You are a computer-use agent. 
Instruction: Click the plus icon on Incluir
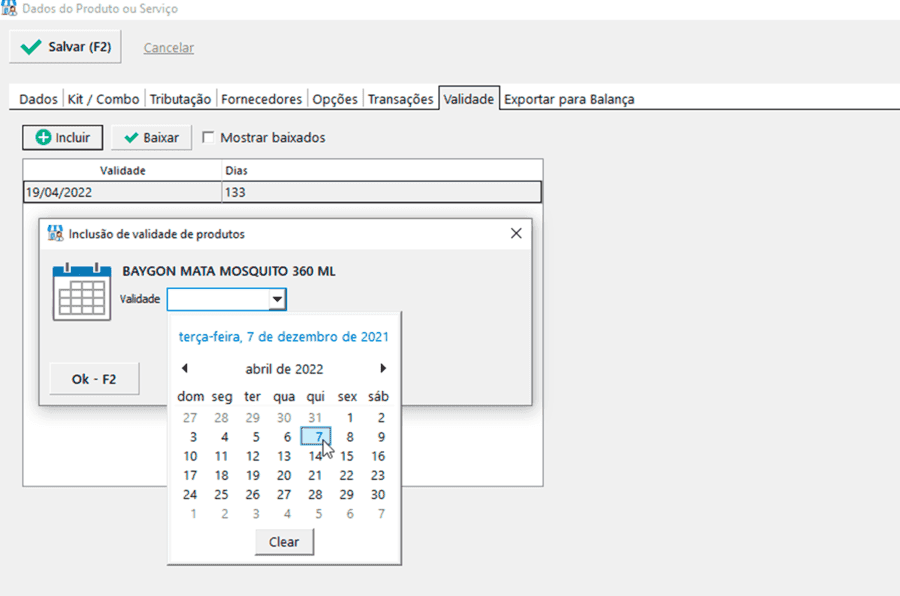point(43,137)
